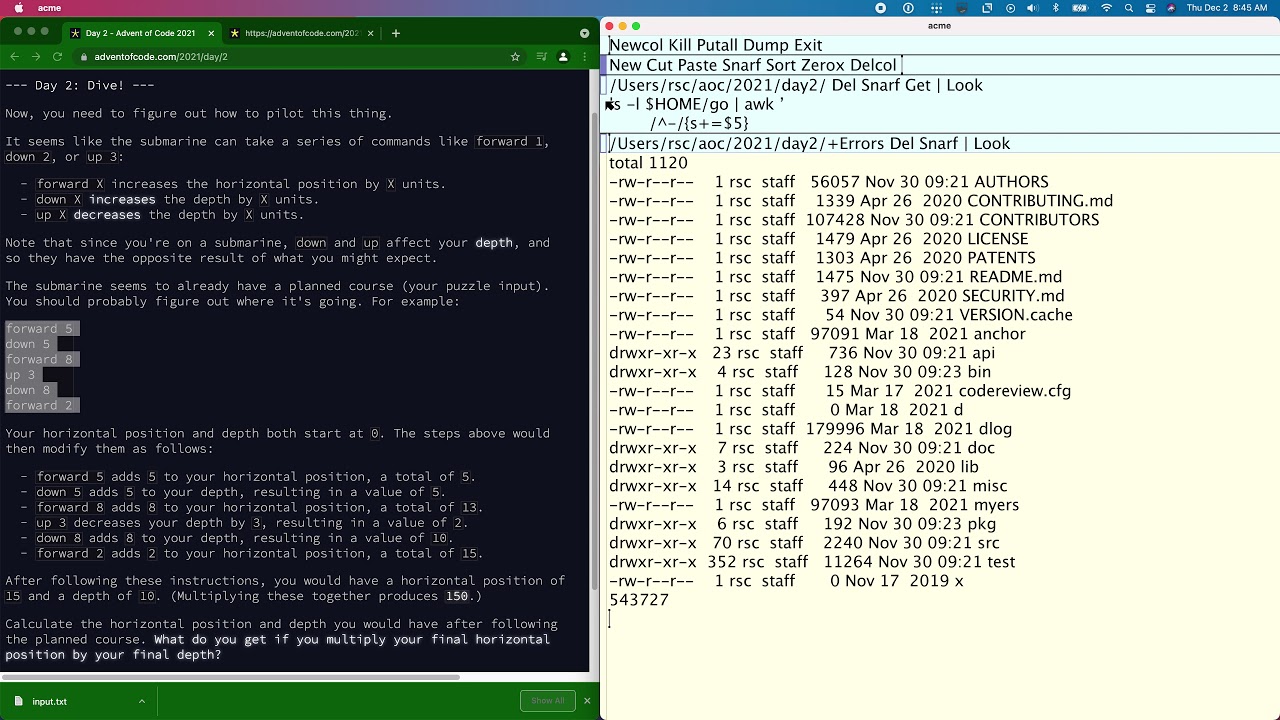Click the src directory row

click(804, 543)
